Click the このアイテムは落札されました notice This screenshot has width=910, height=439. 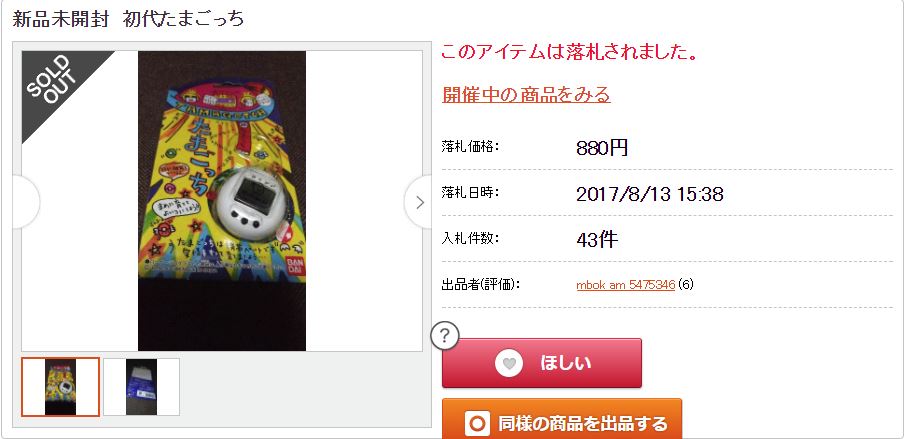569,52
